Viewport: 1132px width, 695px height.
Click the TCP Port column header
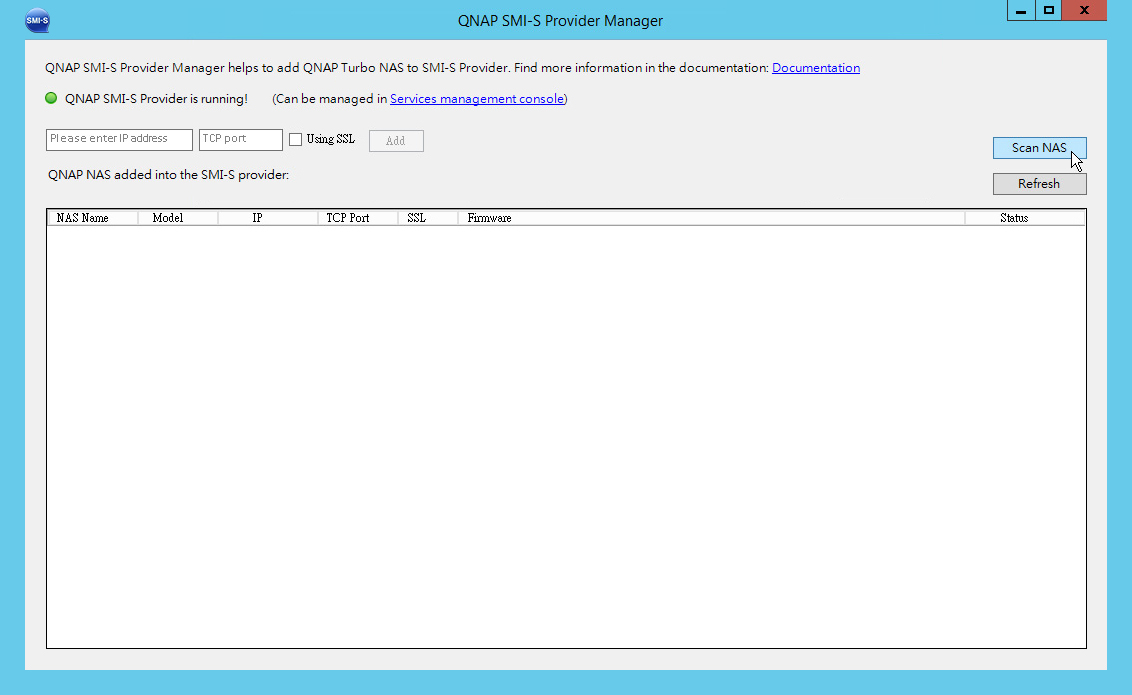tap(357, 218)
